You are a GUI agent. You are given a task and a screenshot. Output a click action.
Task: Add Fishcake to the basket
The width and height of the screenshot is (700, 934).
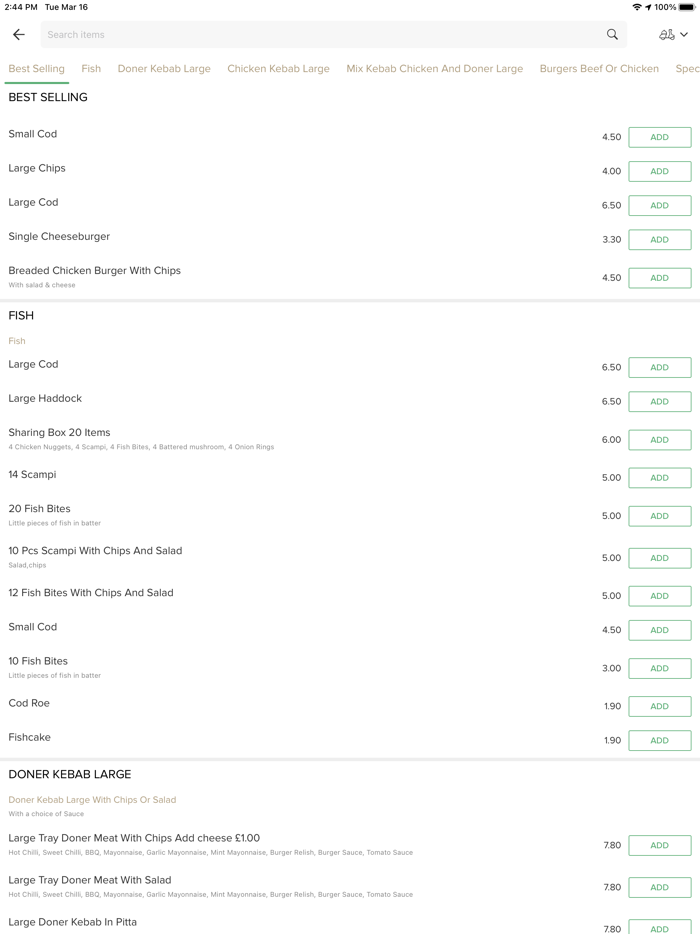[659, 741]
